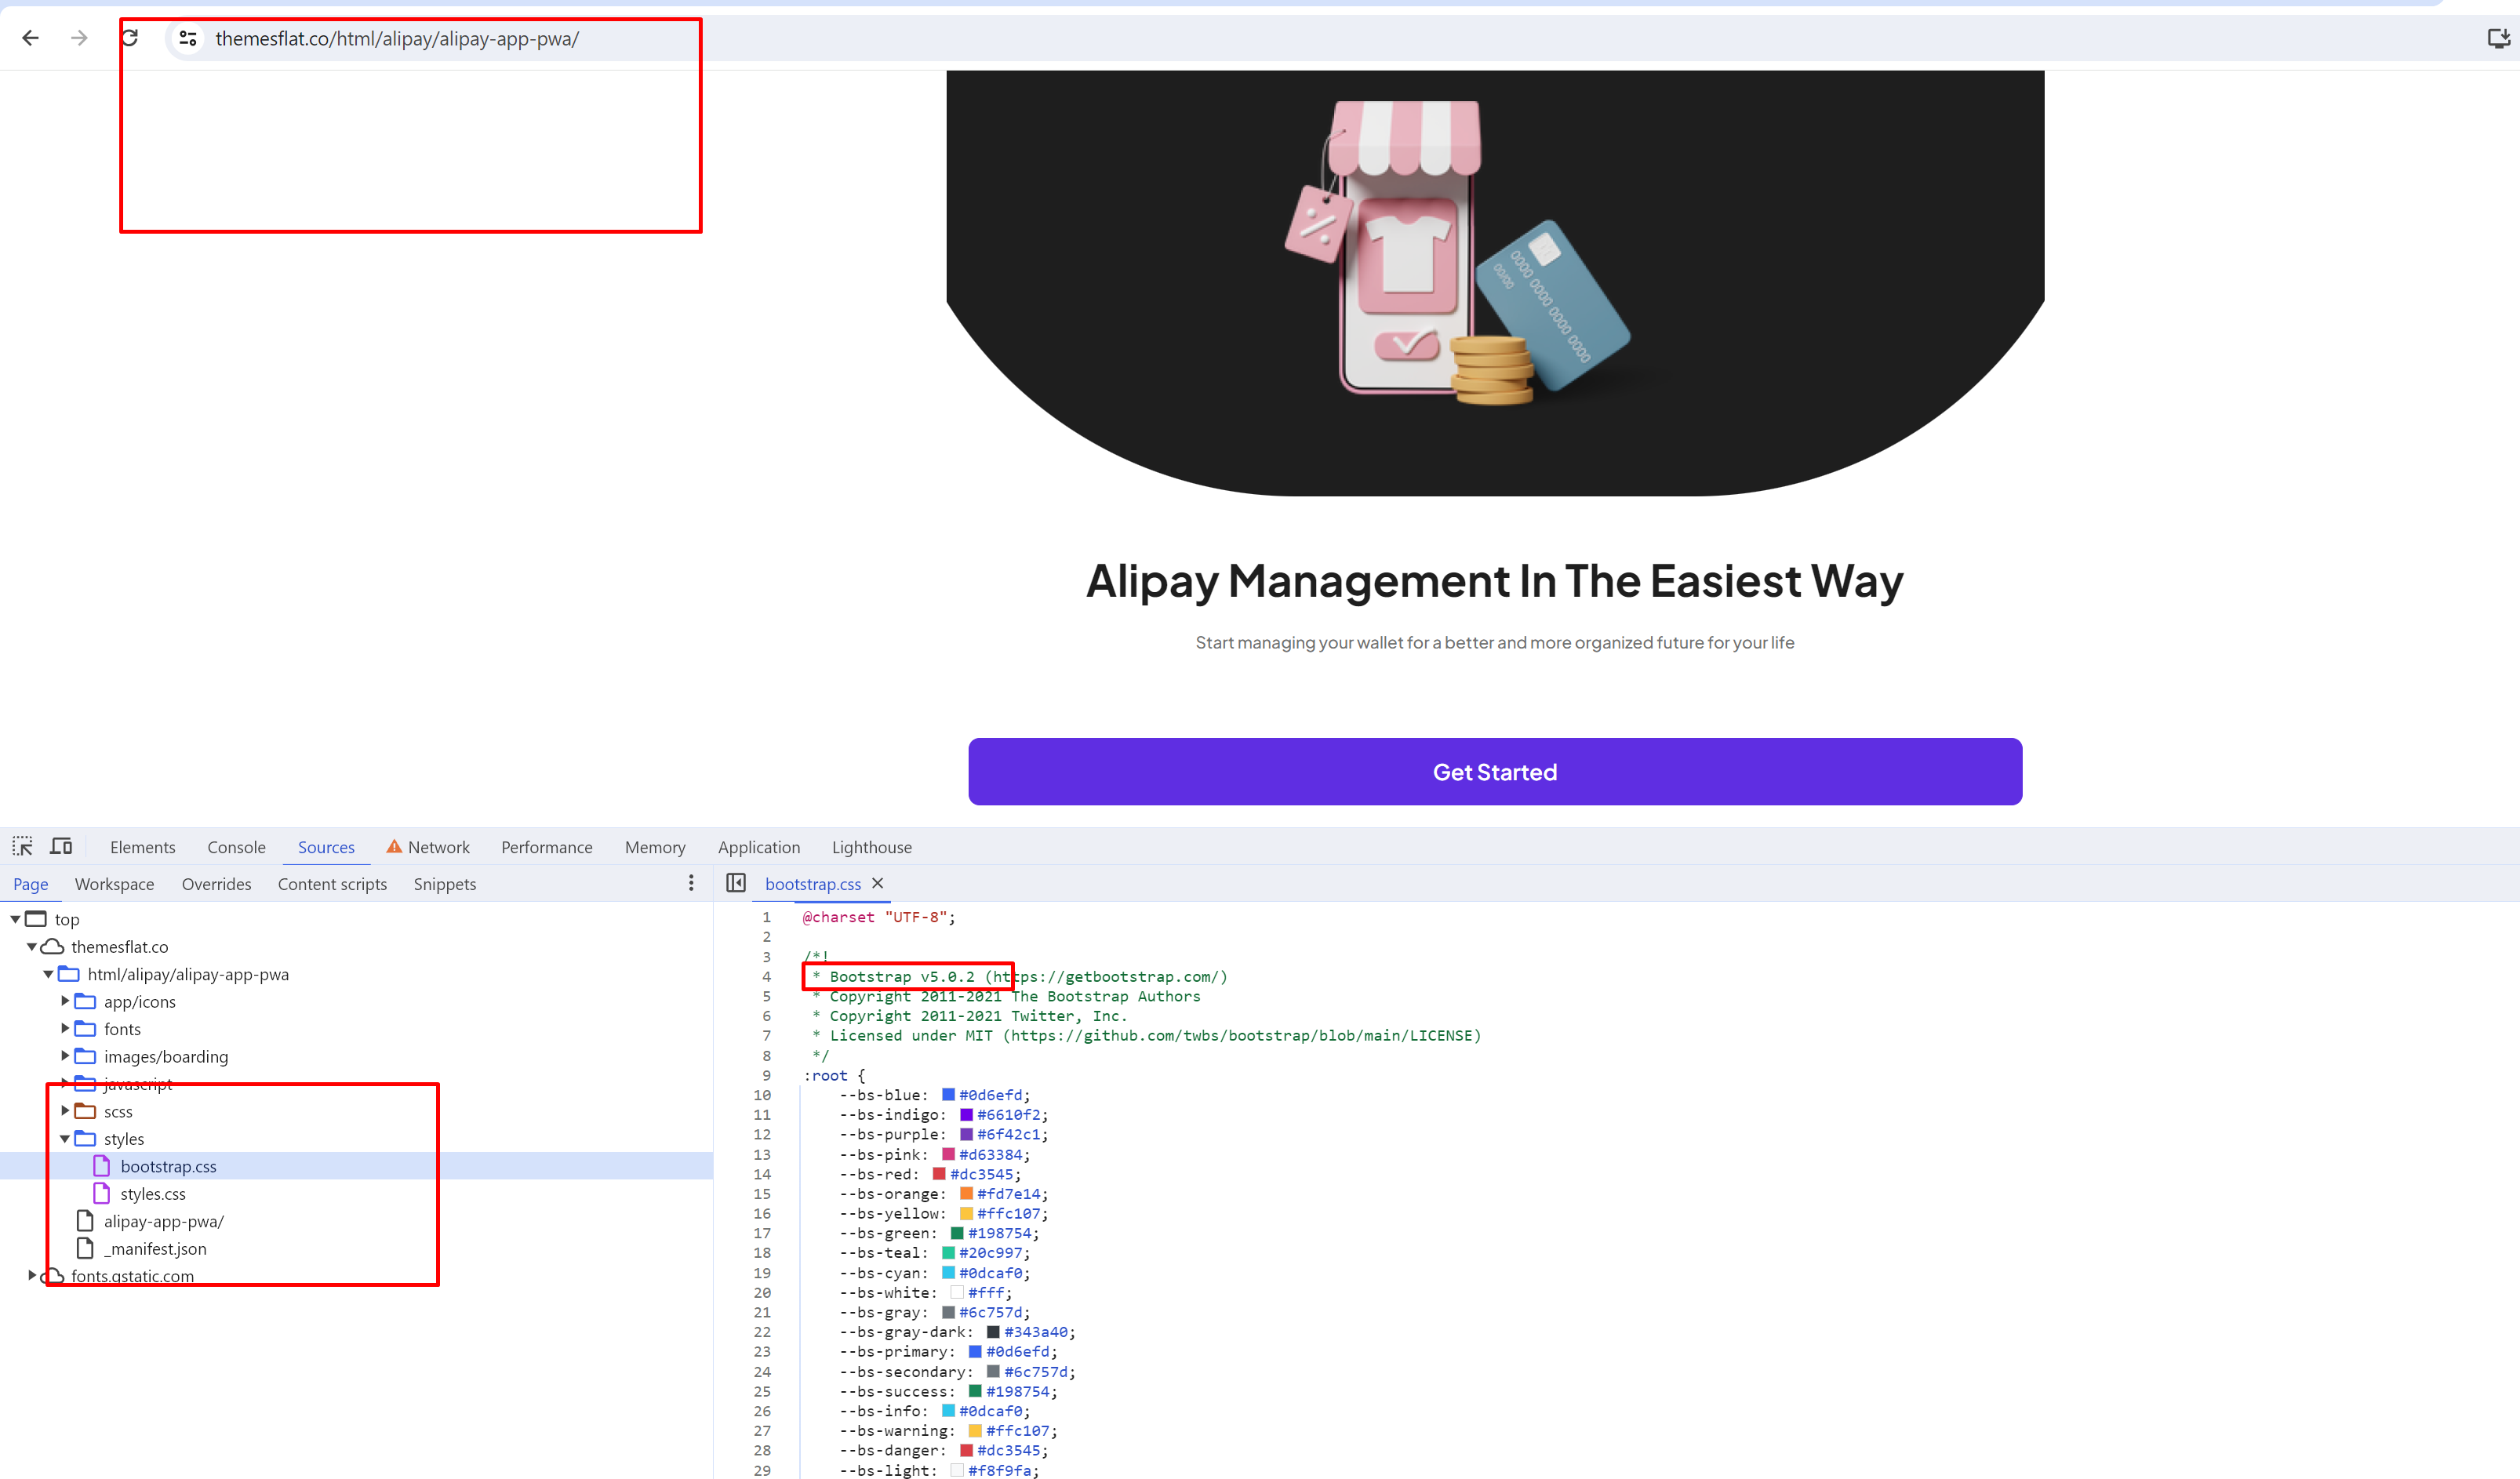Click the _manifest.json file icon
2520x1479 pixels.
click(86, 1248)
